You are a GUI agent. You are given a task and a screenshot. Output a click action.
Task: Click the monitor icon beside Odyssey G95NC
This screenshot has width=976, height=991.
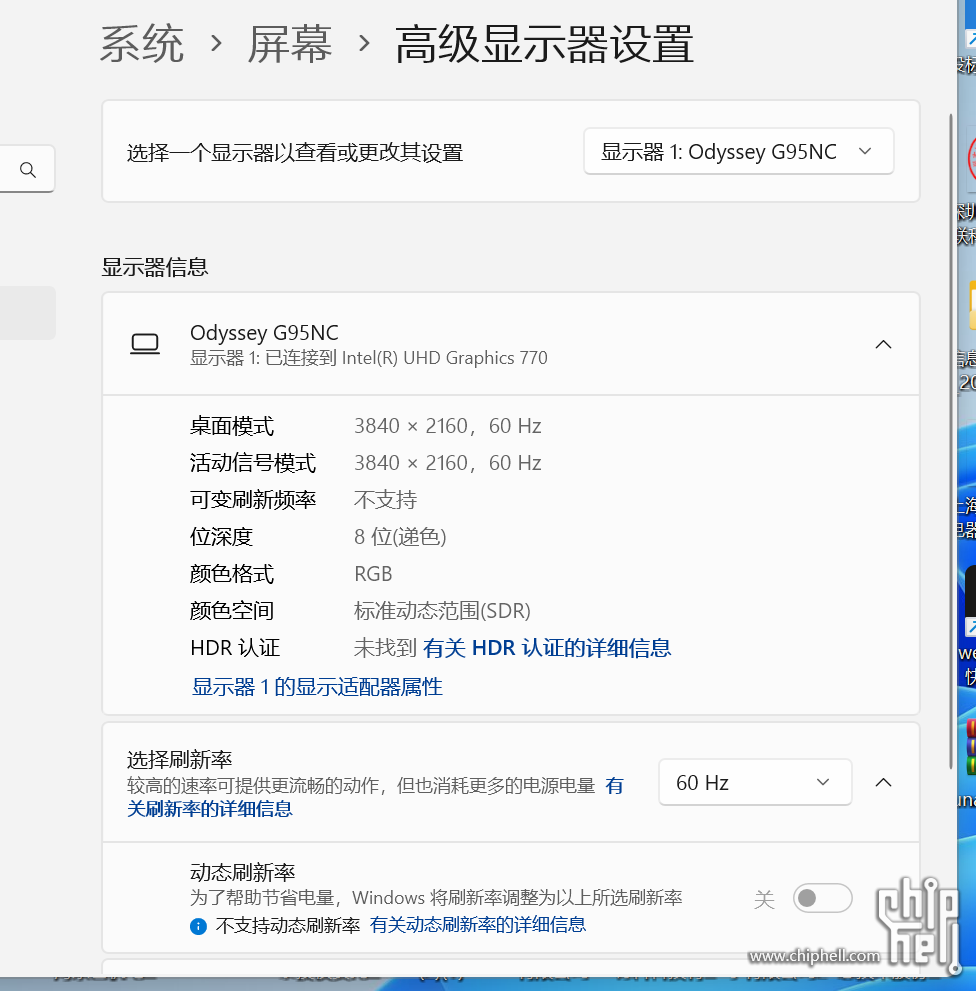point(145,344)
